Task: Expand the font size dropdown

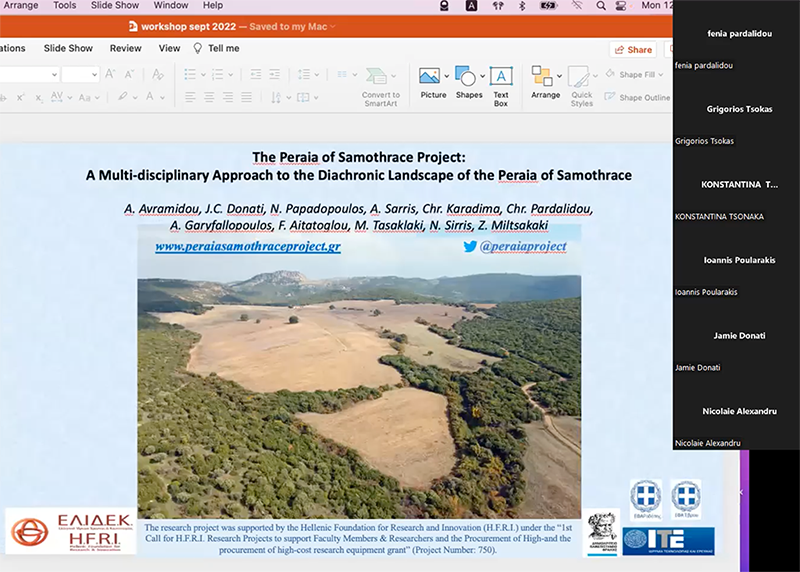Action: tap(94, 74)
